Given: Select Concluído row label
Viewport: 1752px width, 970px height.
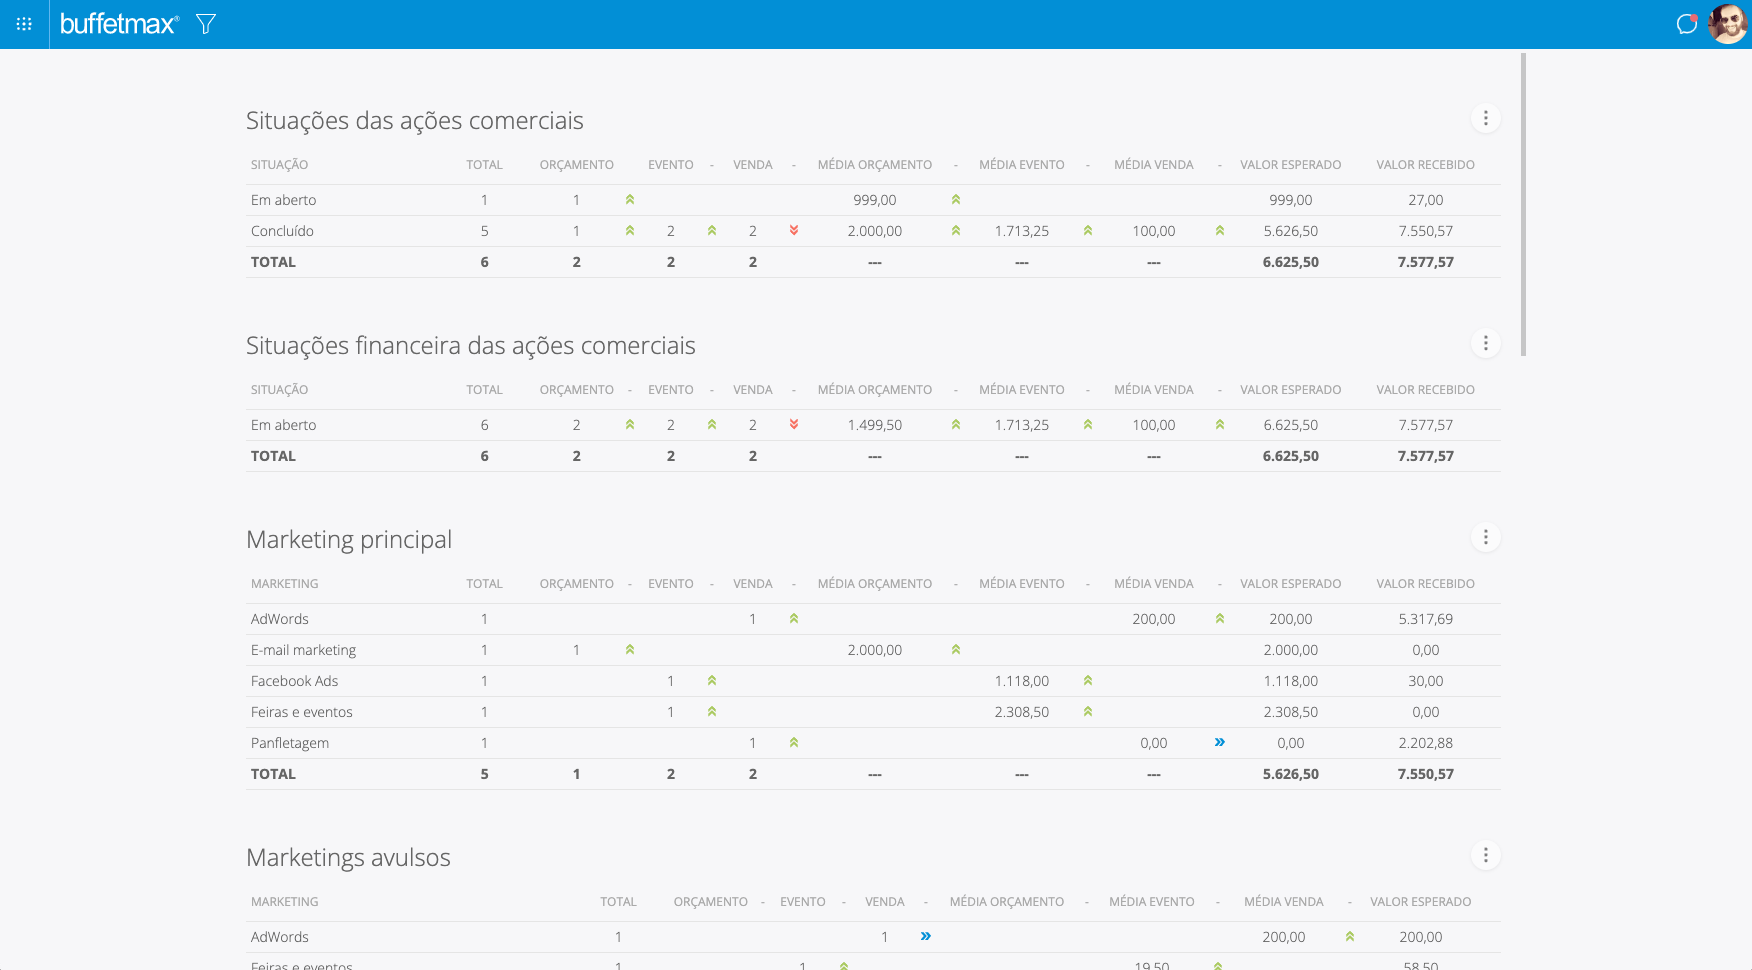Looking at the screenshot, I should click(282, 231).
